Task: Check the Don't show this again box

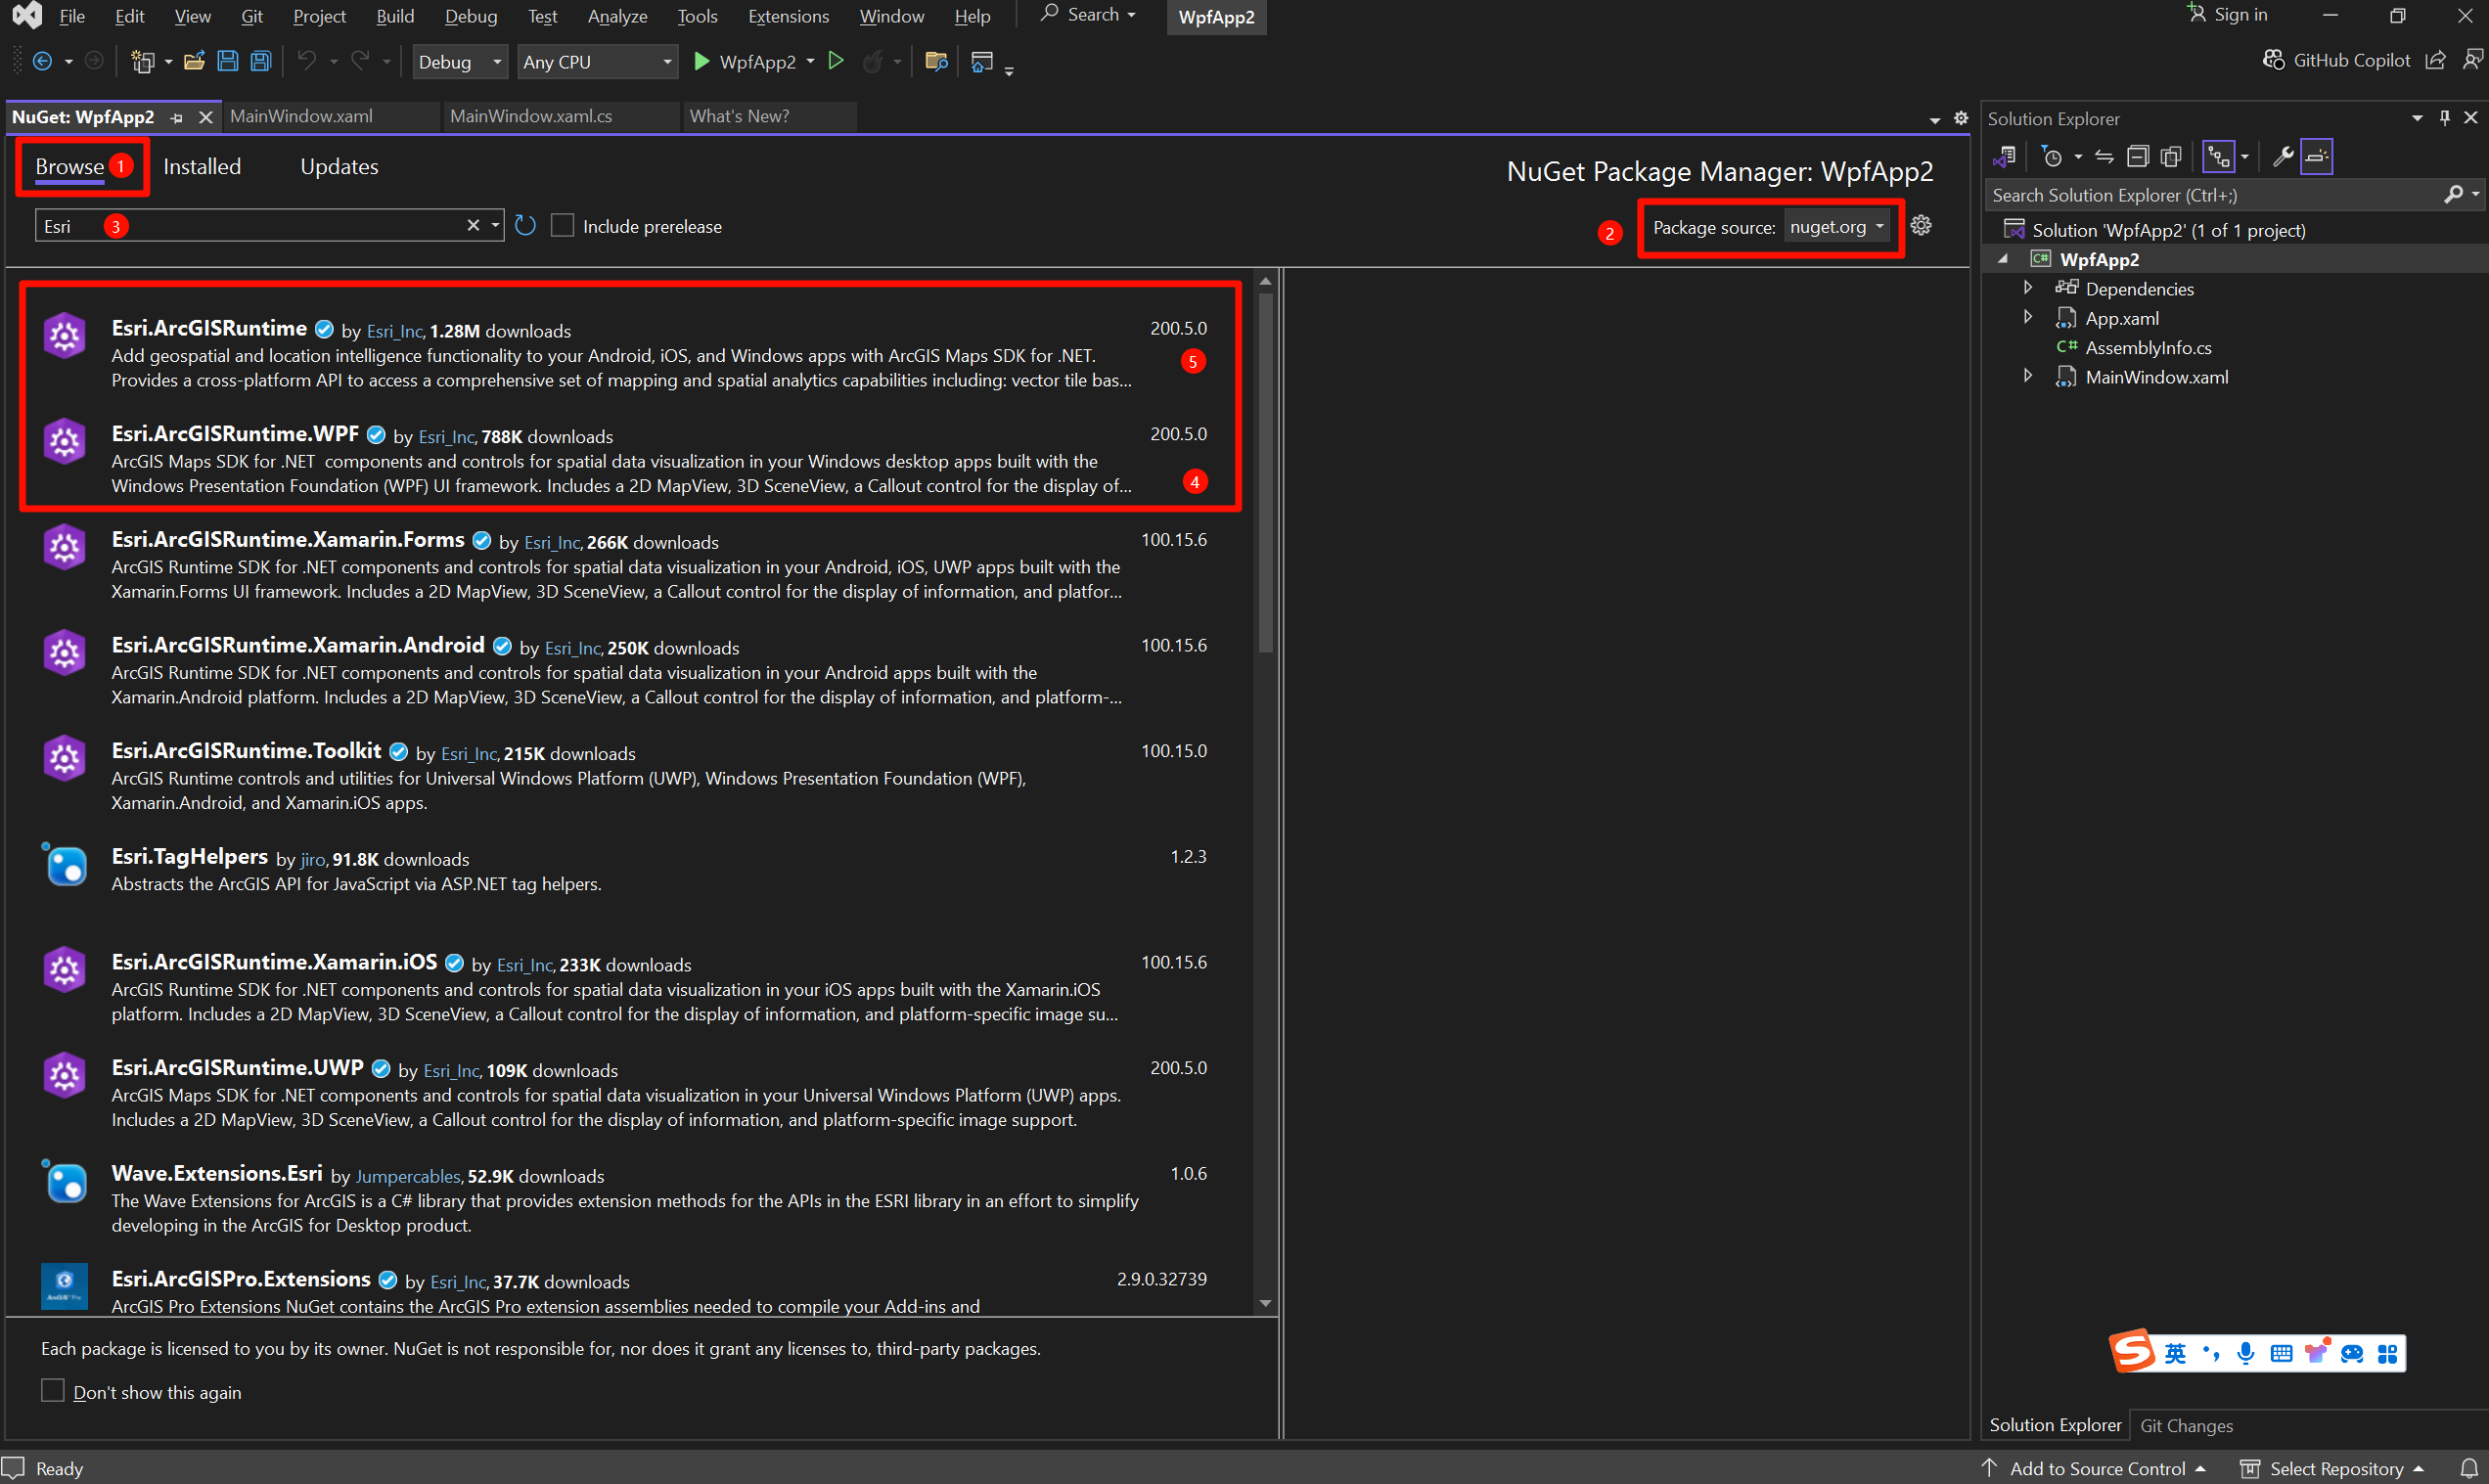Action: point(52,1391)
